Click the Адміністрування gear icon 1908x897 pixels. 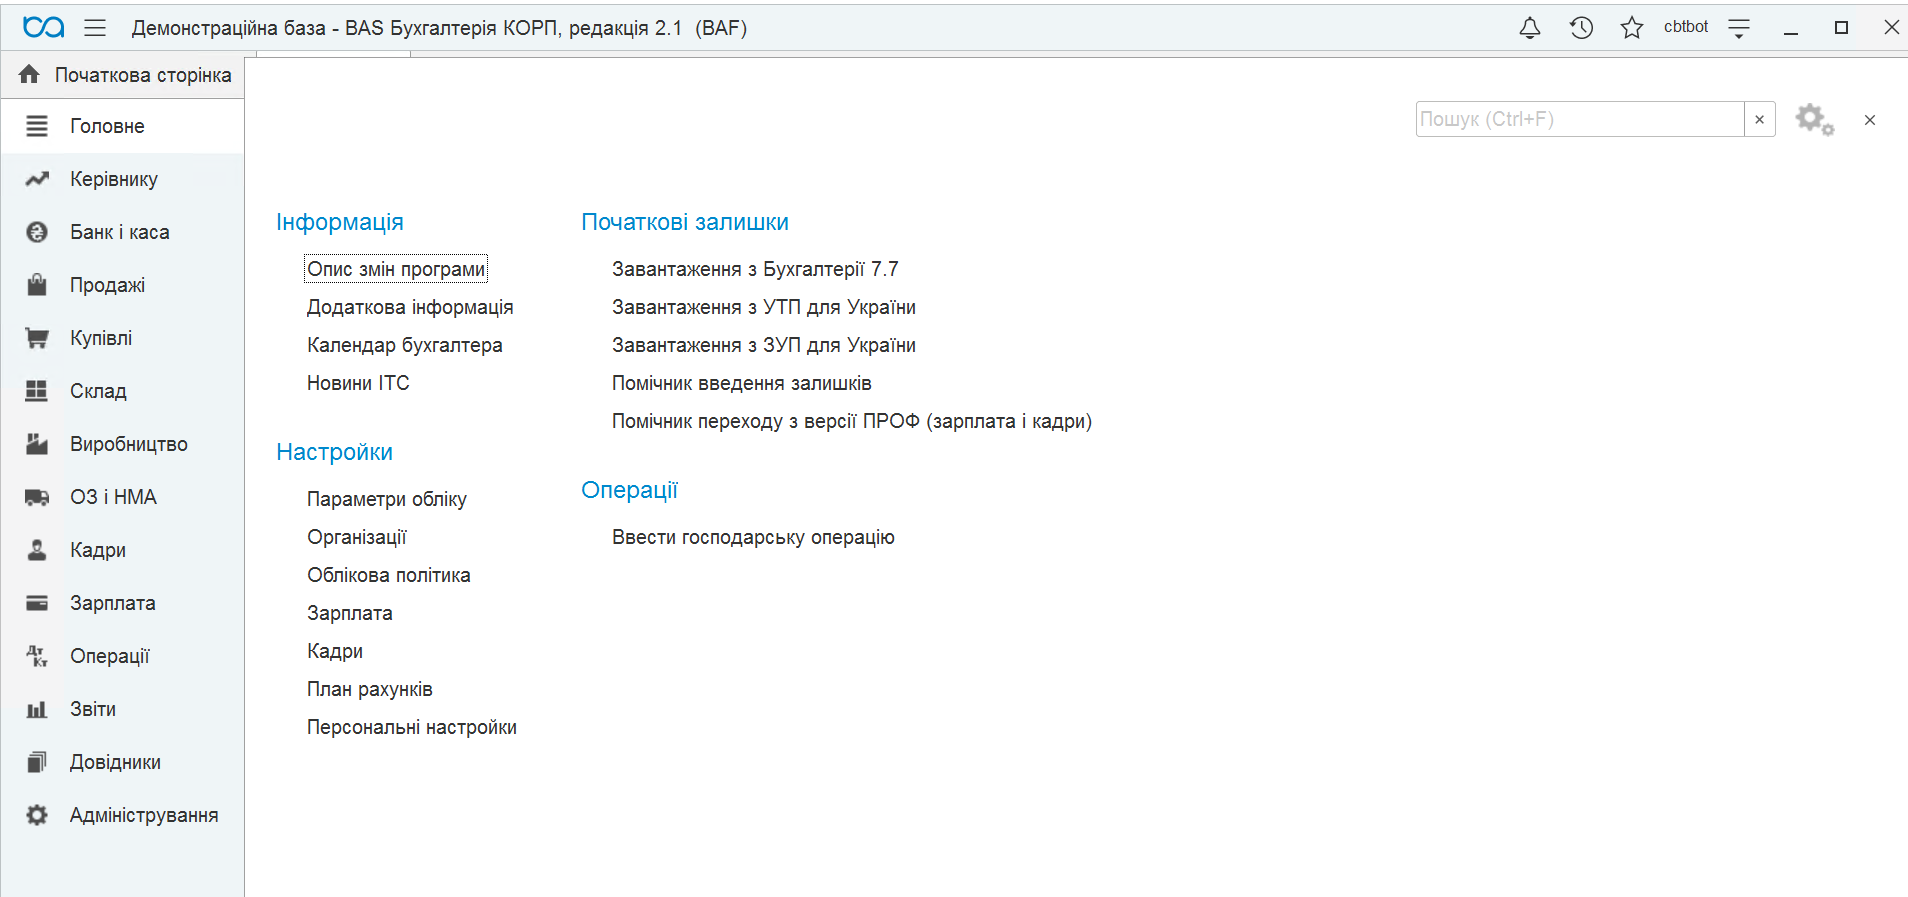[37, 815]
